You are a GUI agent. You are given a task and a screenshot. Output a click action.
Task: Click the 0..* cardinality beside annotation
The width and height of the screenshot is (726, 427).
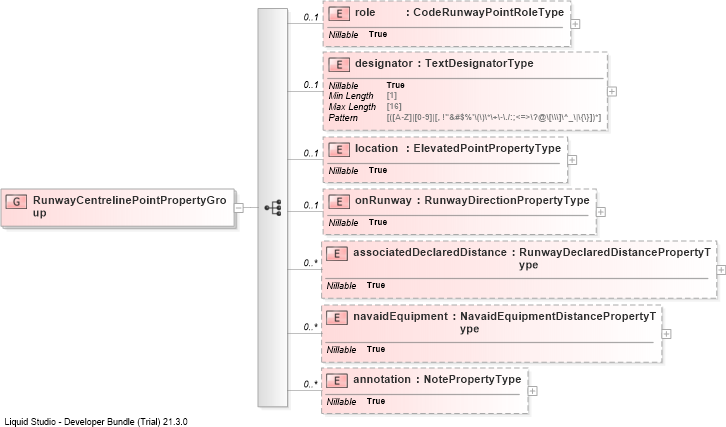point(311,384)
